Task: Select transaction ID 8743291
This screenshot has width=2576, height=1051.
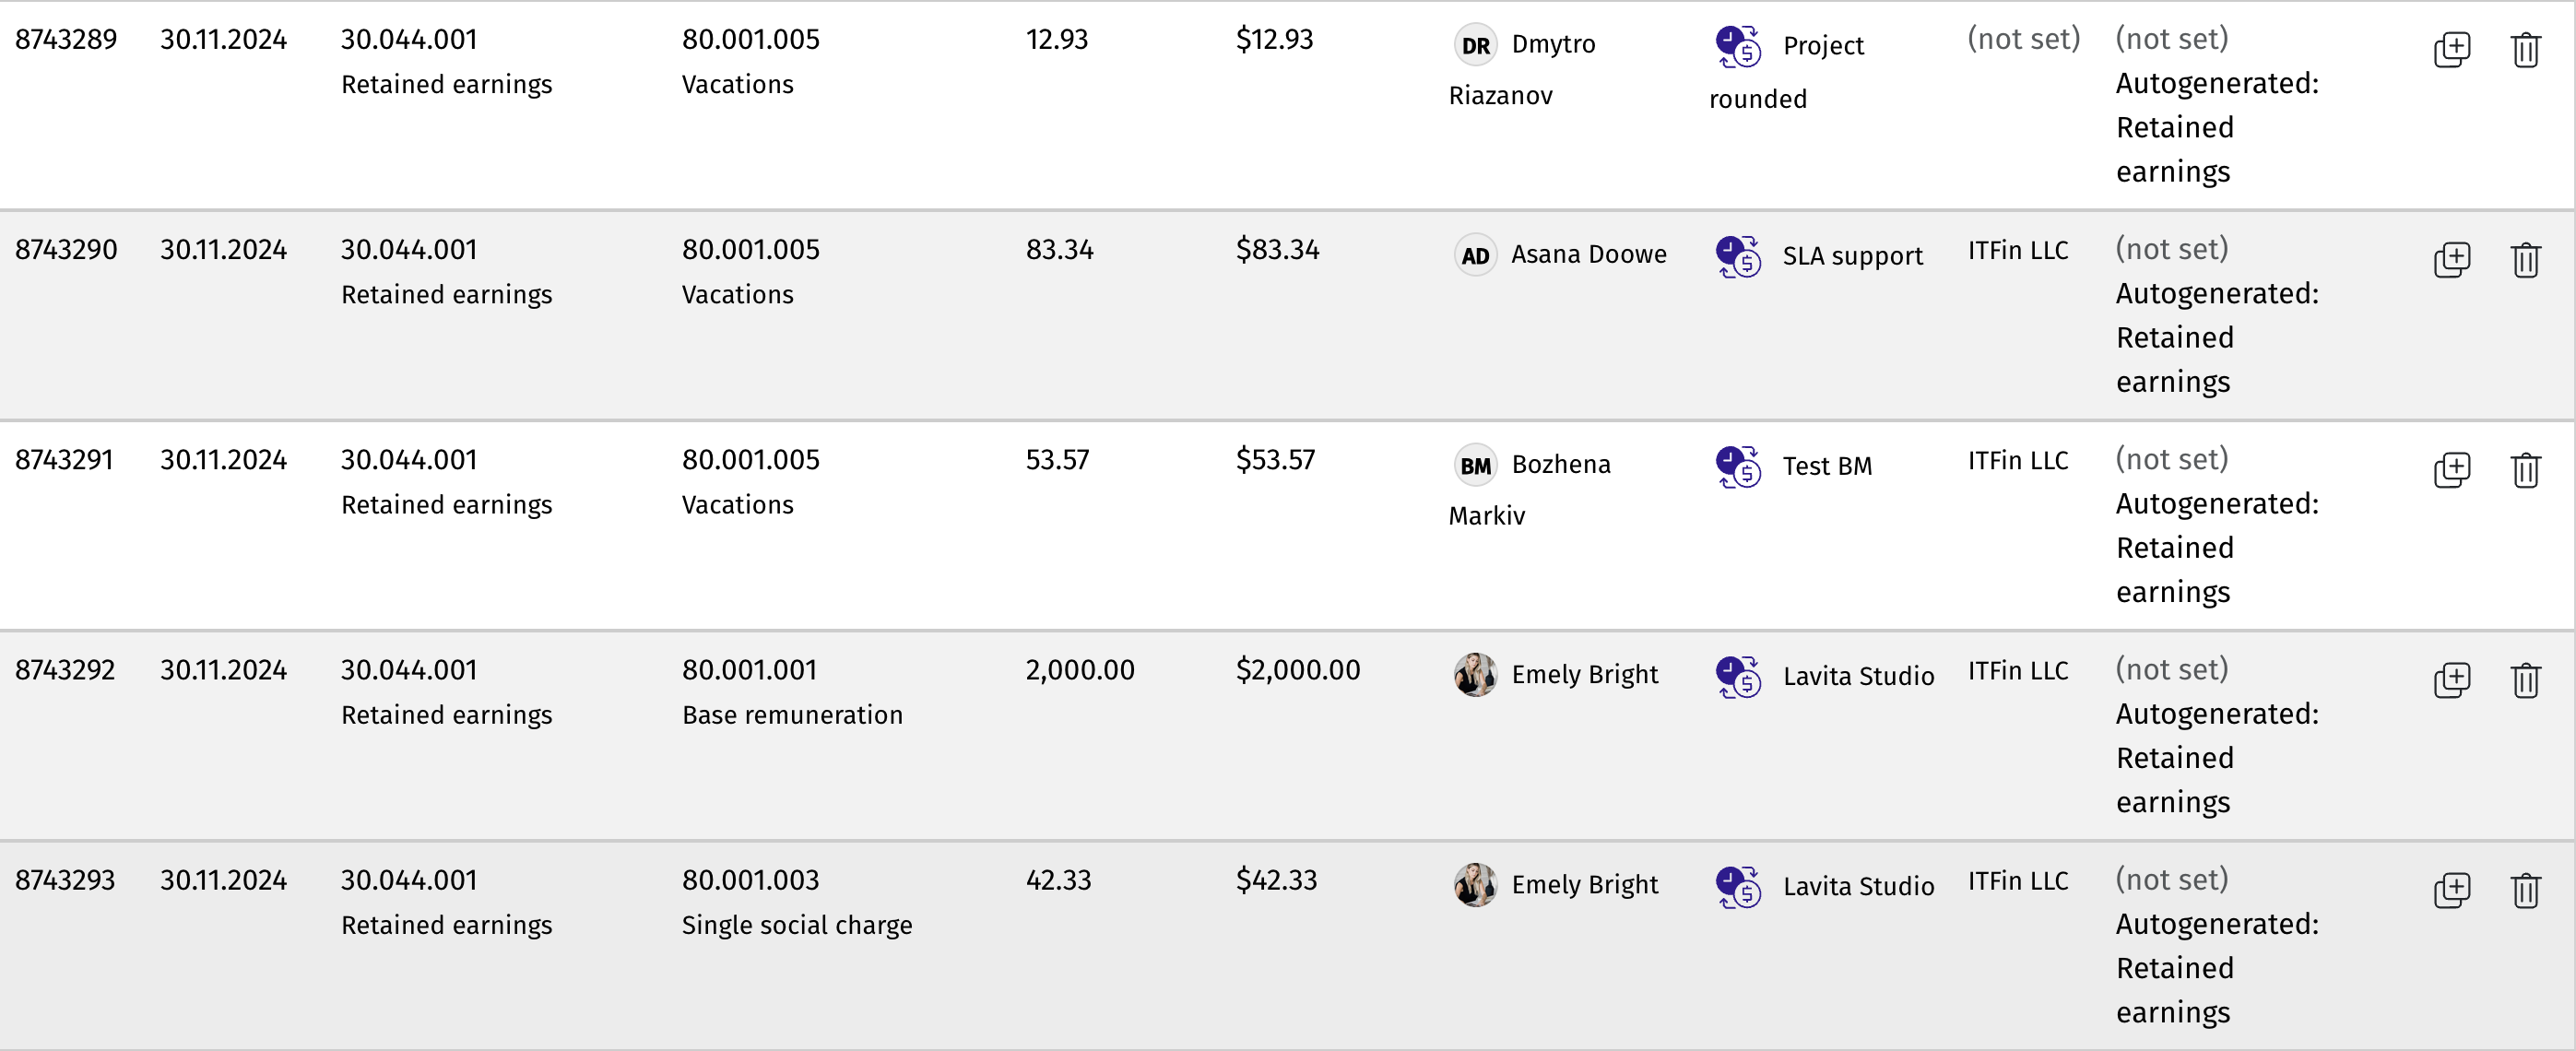Action: [x=64, y=460]
